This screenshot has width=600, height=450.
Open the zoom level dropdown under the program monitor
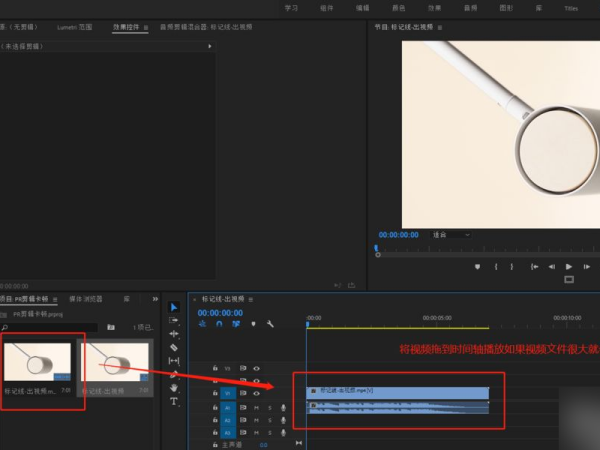[x=450, y=234]
